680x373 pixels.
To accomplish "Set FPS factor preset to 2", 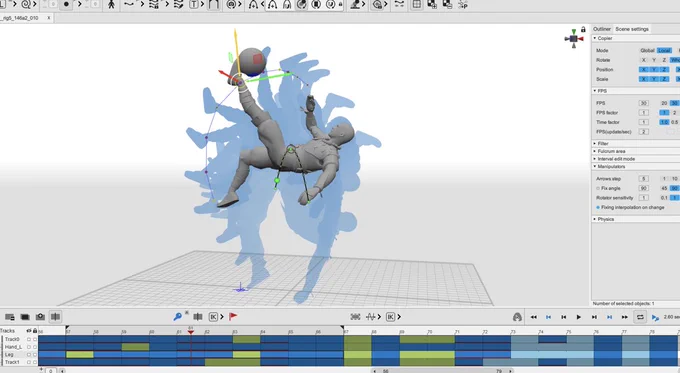I will click(x=674, y=113).
